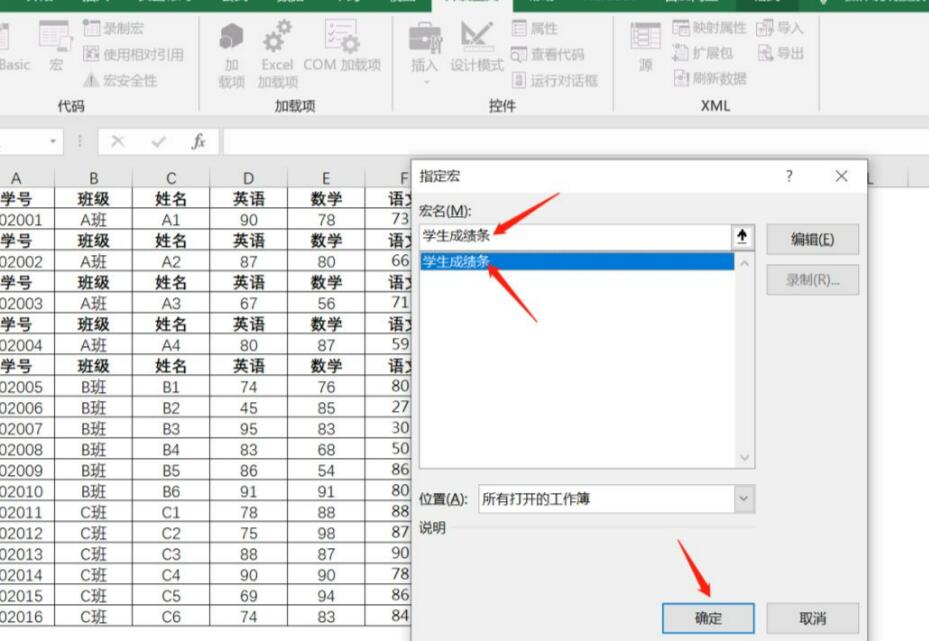
Task: Click the 取消 button in dialog
Action: [x=812, y=618]
